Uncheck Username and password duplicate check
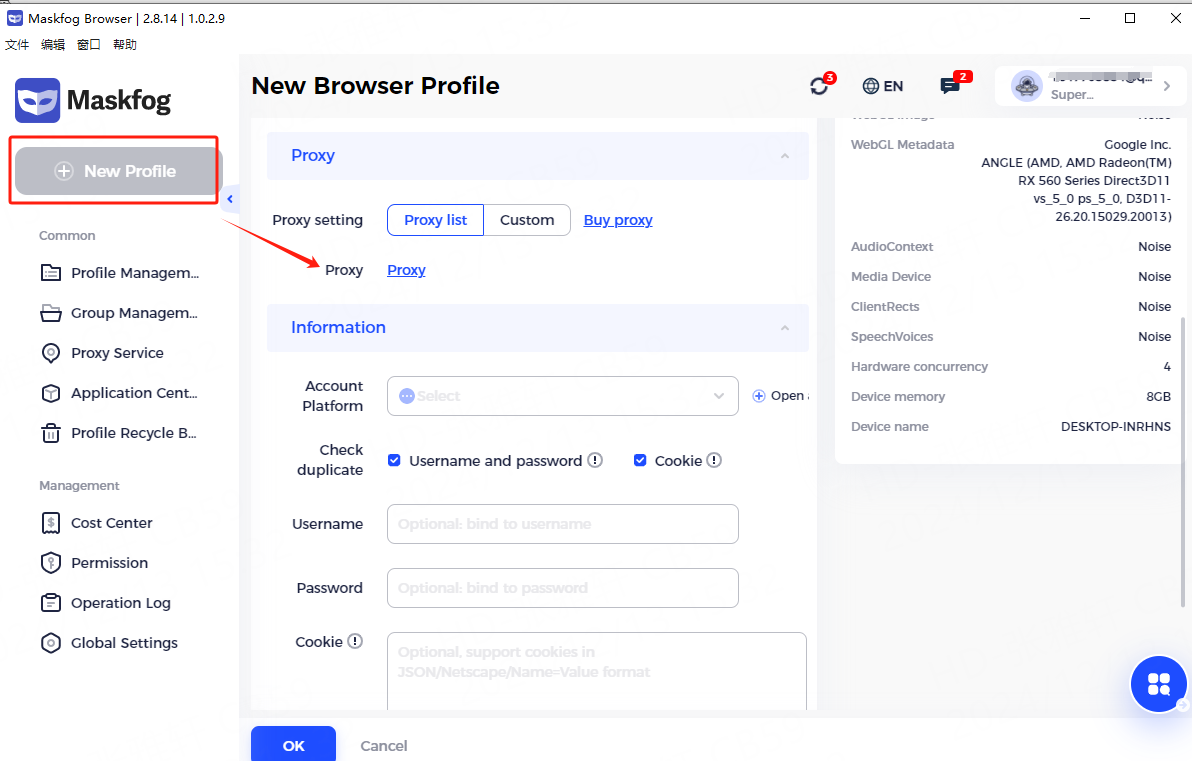This screenshot has width=1192, height=761. pos(394,461)
